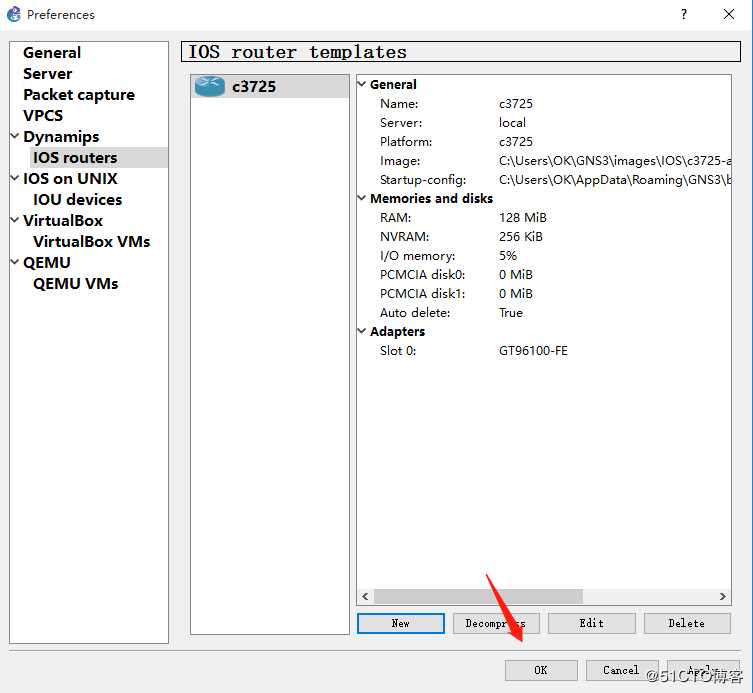Click the Slot 0 value GT96100-FE
The image size is (753, 693).
[533, 351]
